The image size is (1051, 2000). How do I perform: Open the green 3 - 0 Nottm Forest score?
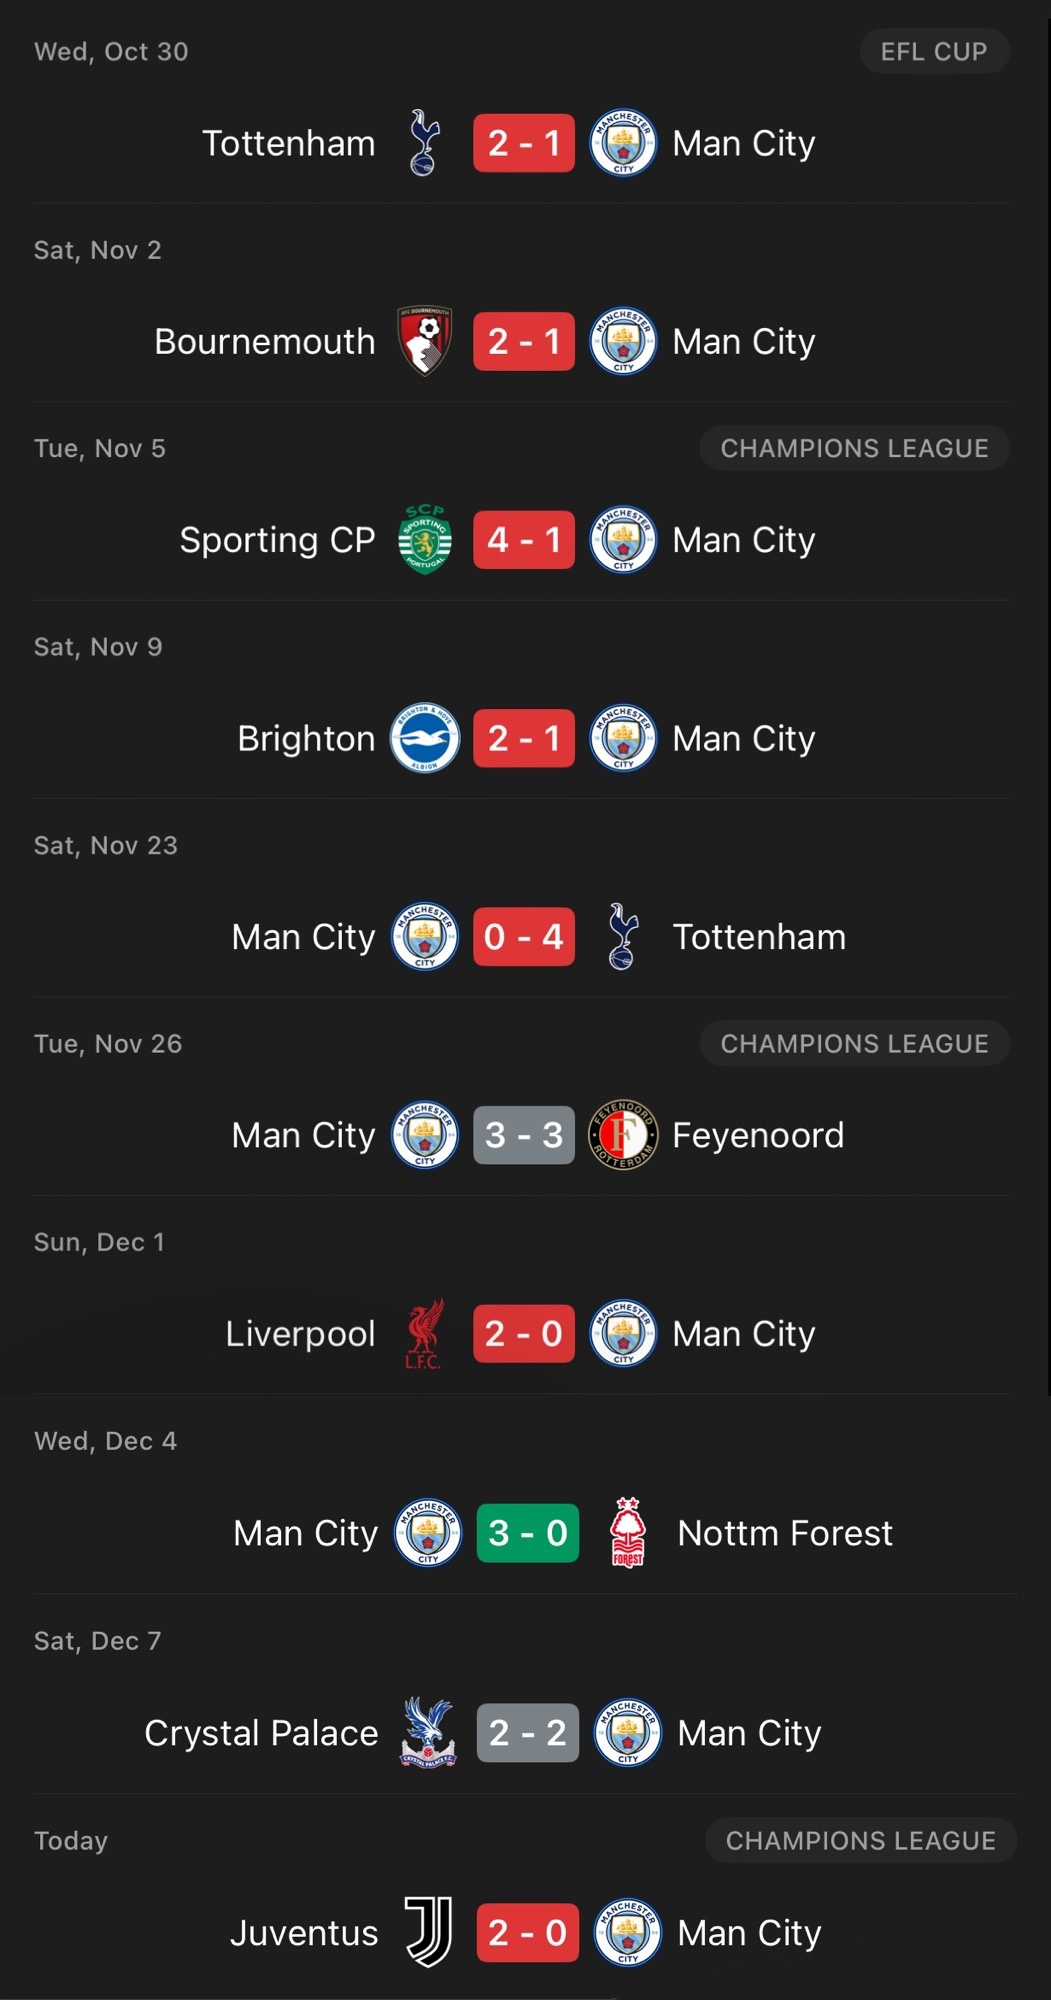click(528, 1532)
